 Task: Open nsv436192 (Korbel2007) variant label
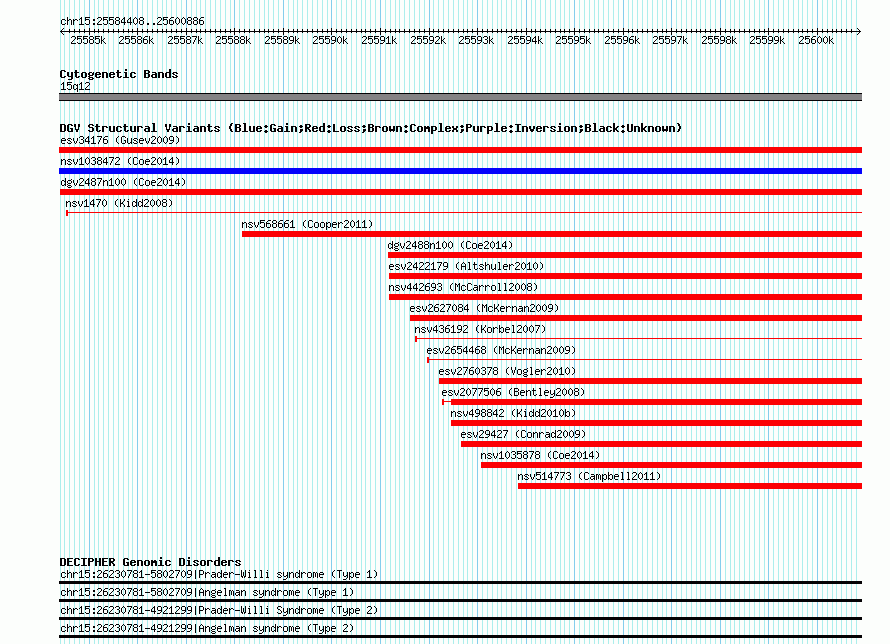click(480, 329)
